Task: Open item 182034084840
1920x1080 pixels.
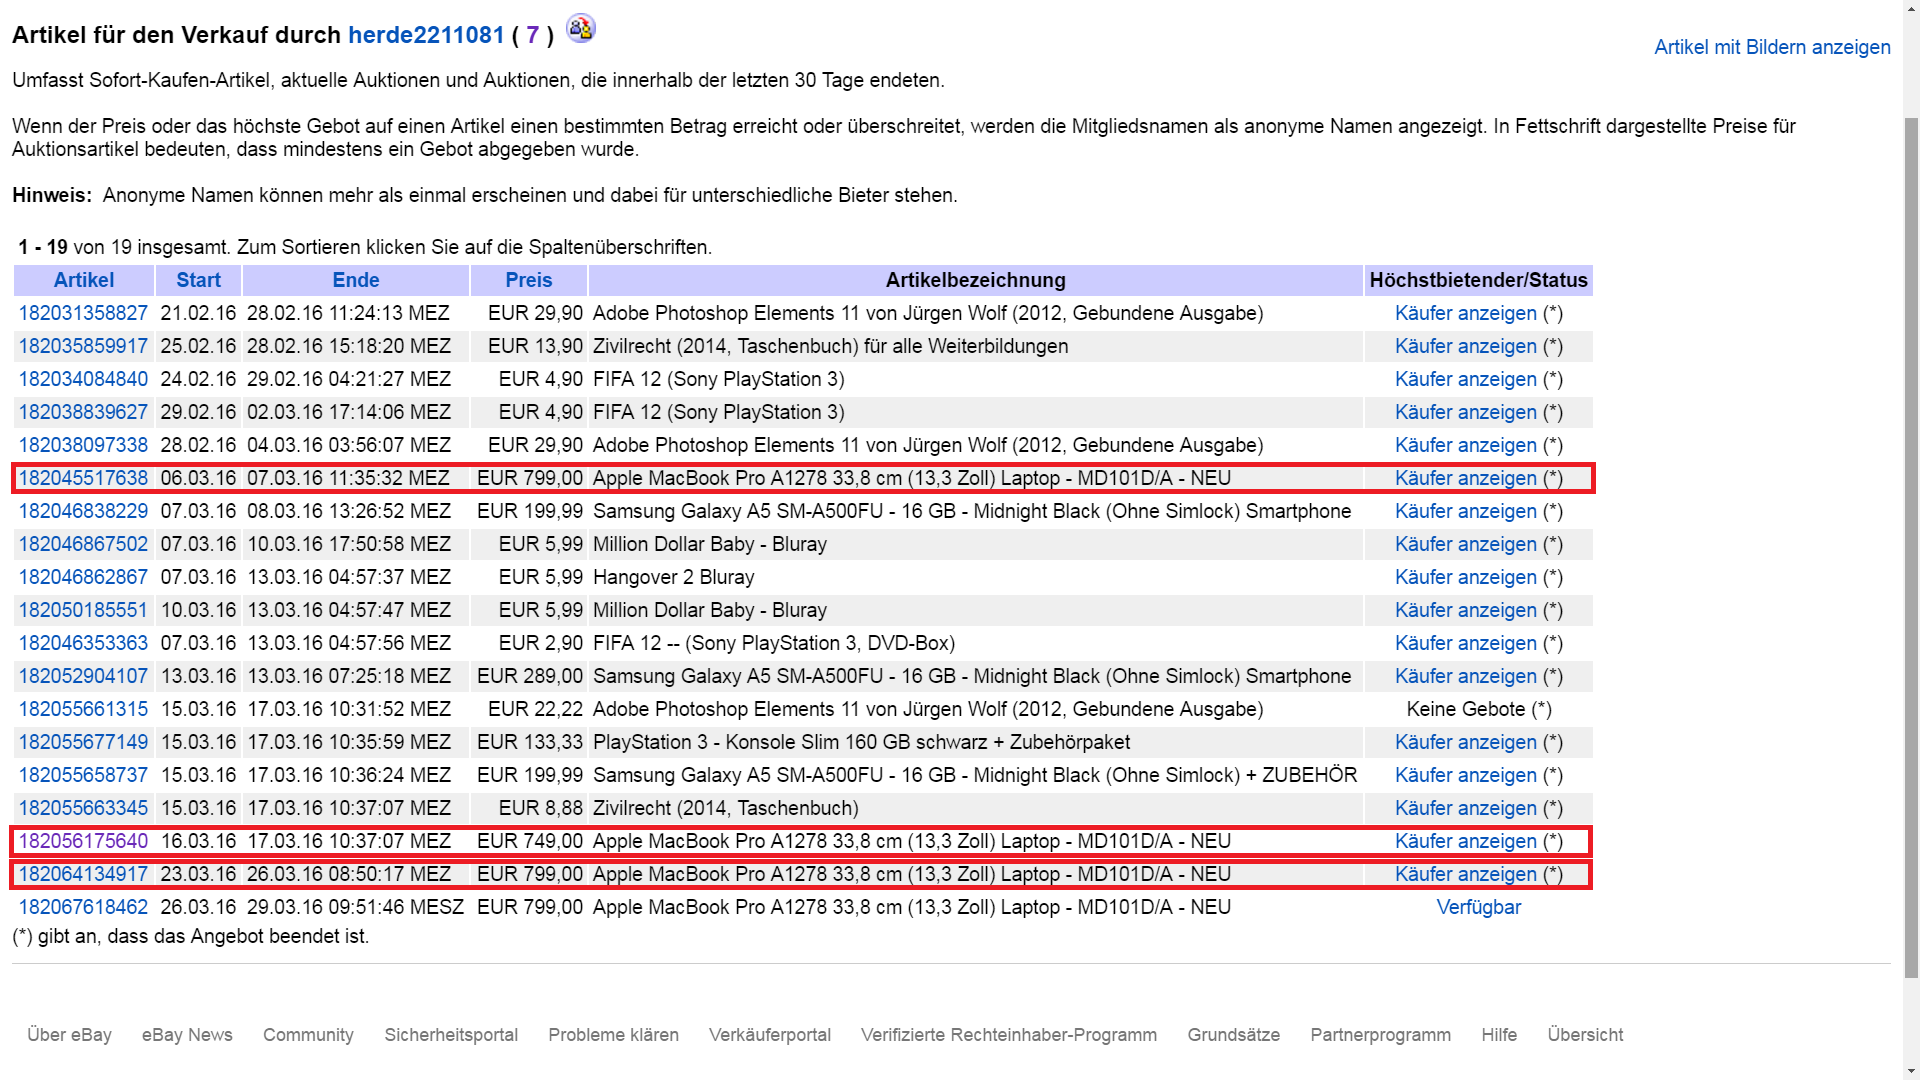Action: 83,379
